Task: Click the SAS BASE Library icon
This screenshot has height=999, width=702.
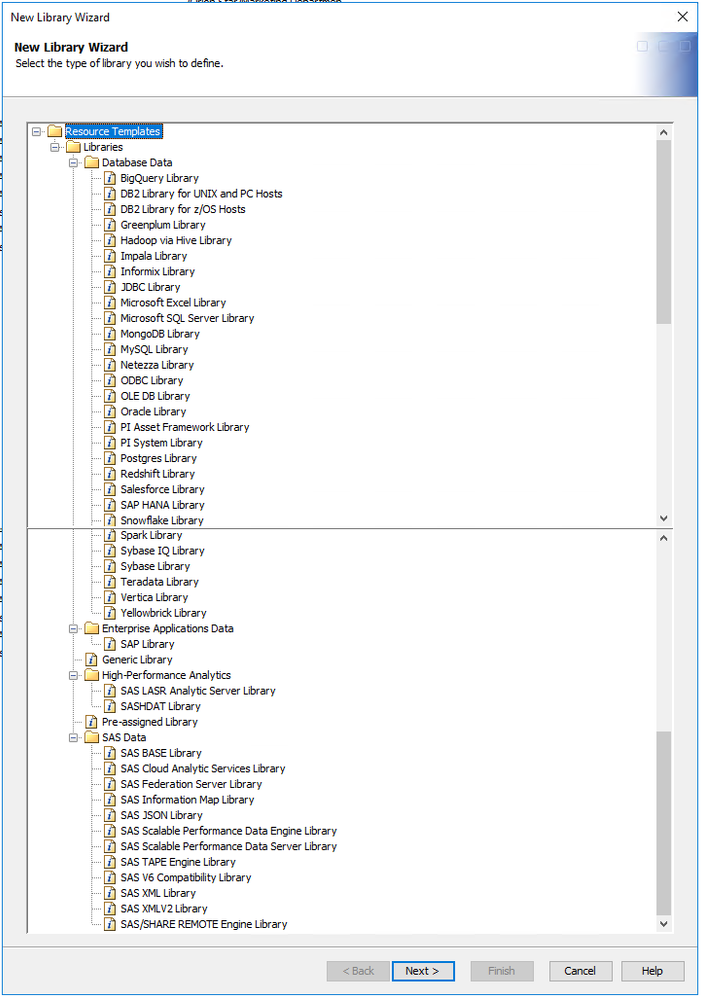Action: pos(110,753)
